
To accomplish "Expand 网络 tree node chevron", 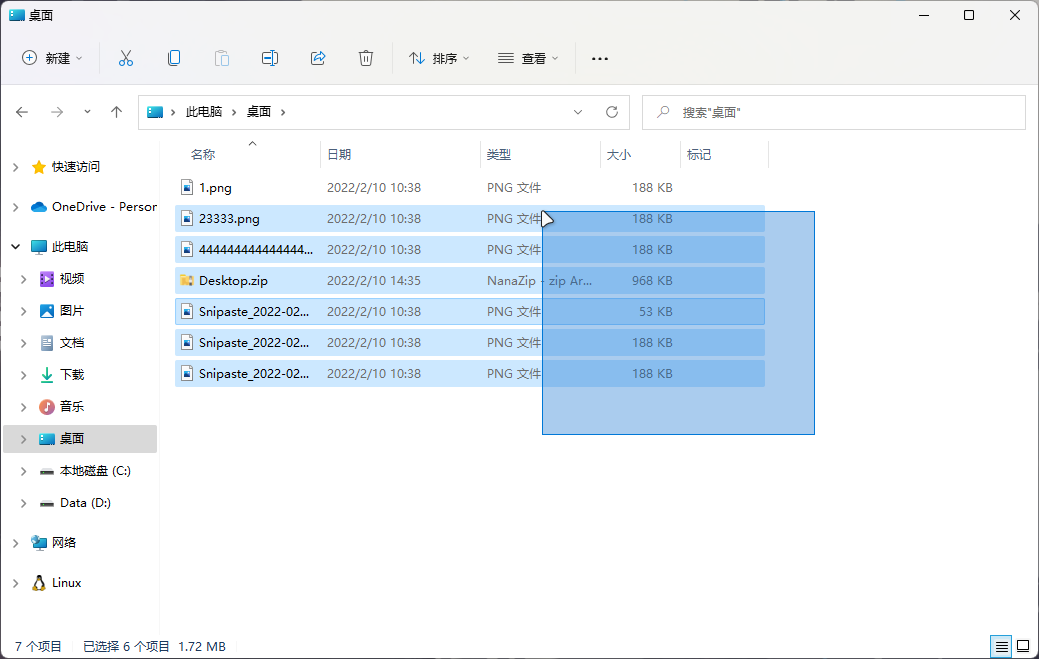I will [x=15, y=543].
